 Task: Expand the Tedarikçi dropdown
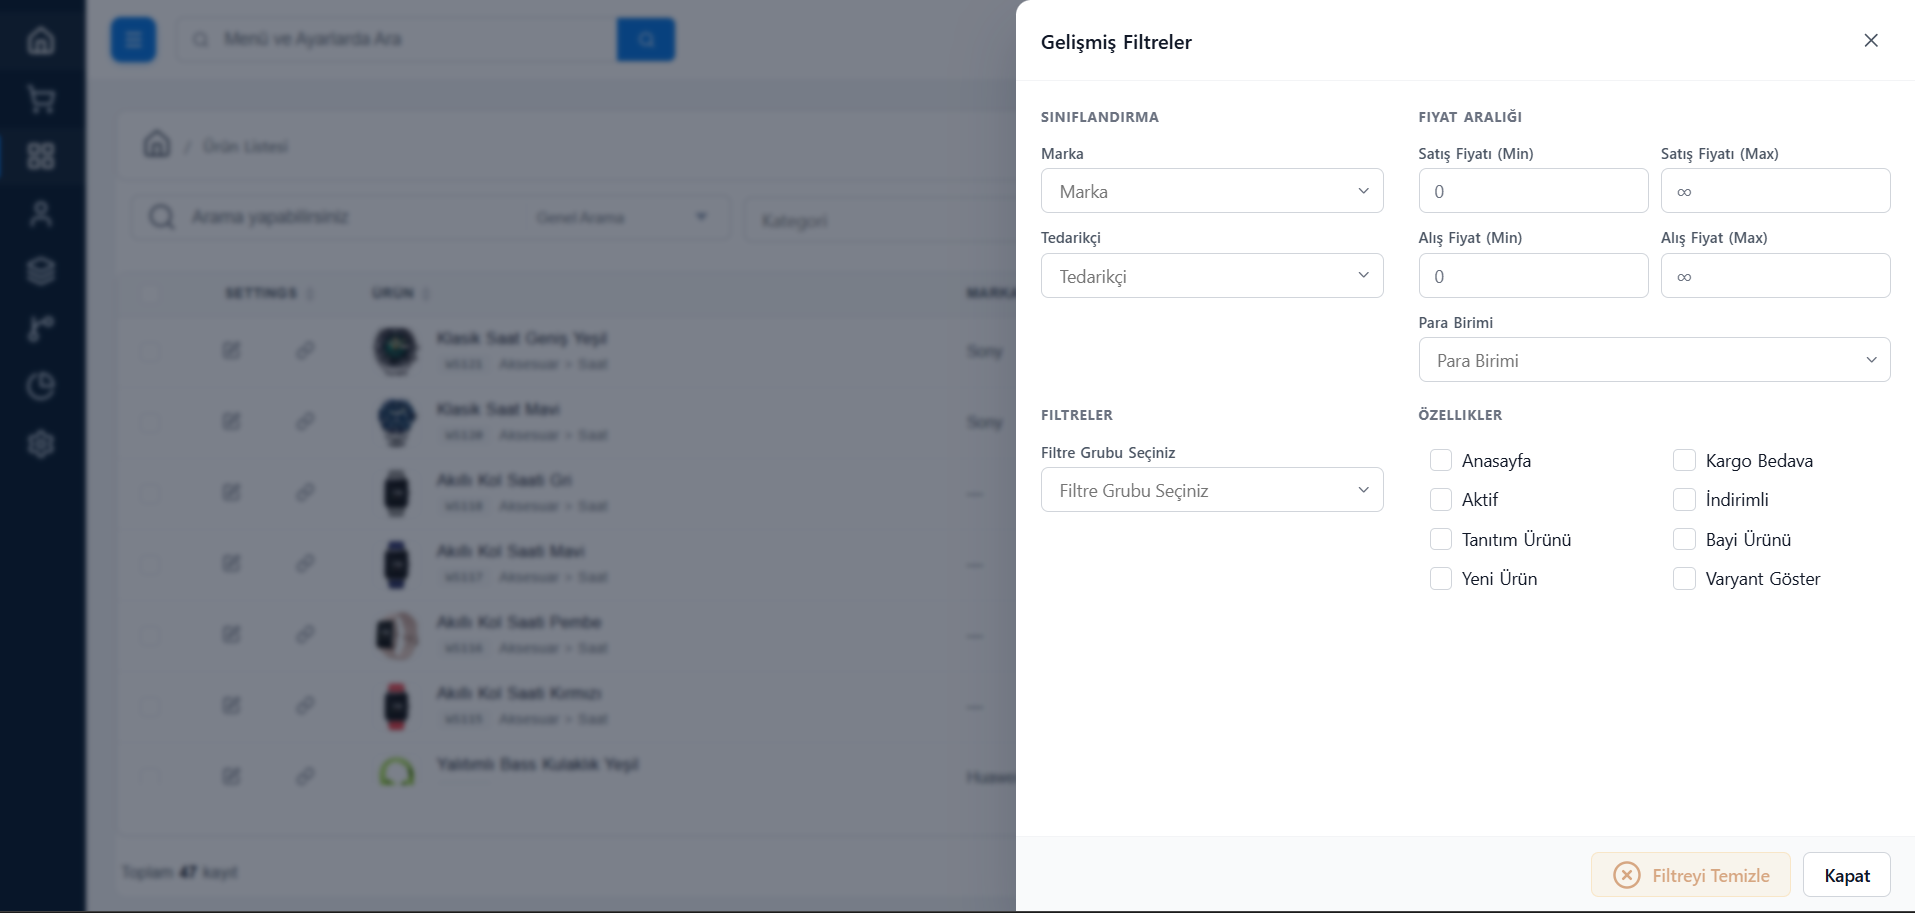click(x=1212, y=276)
